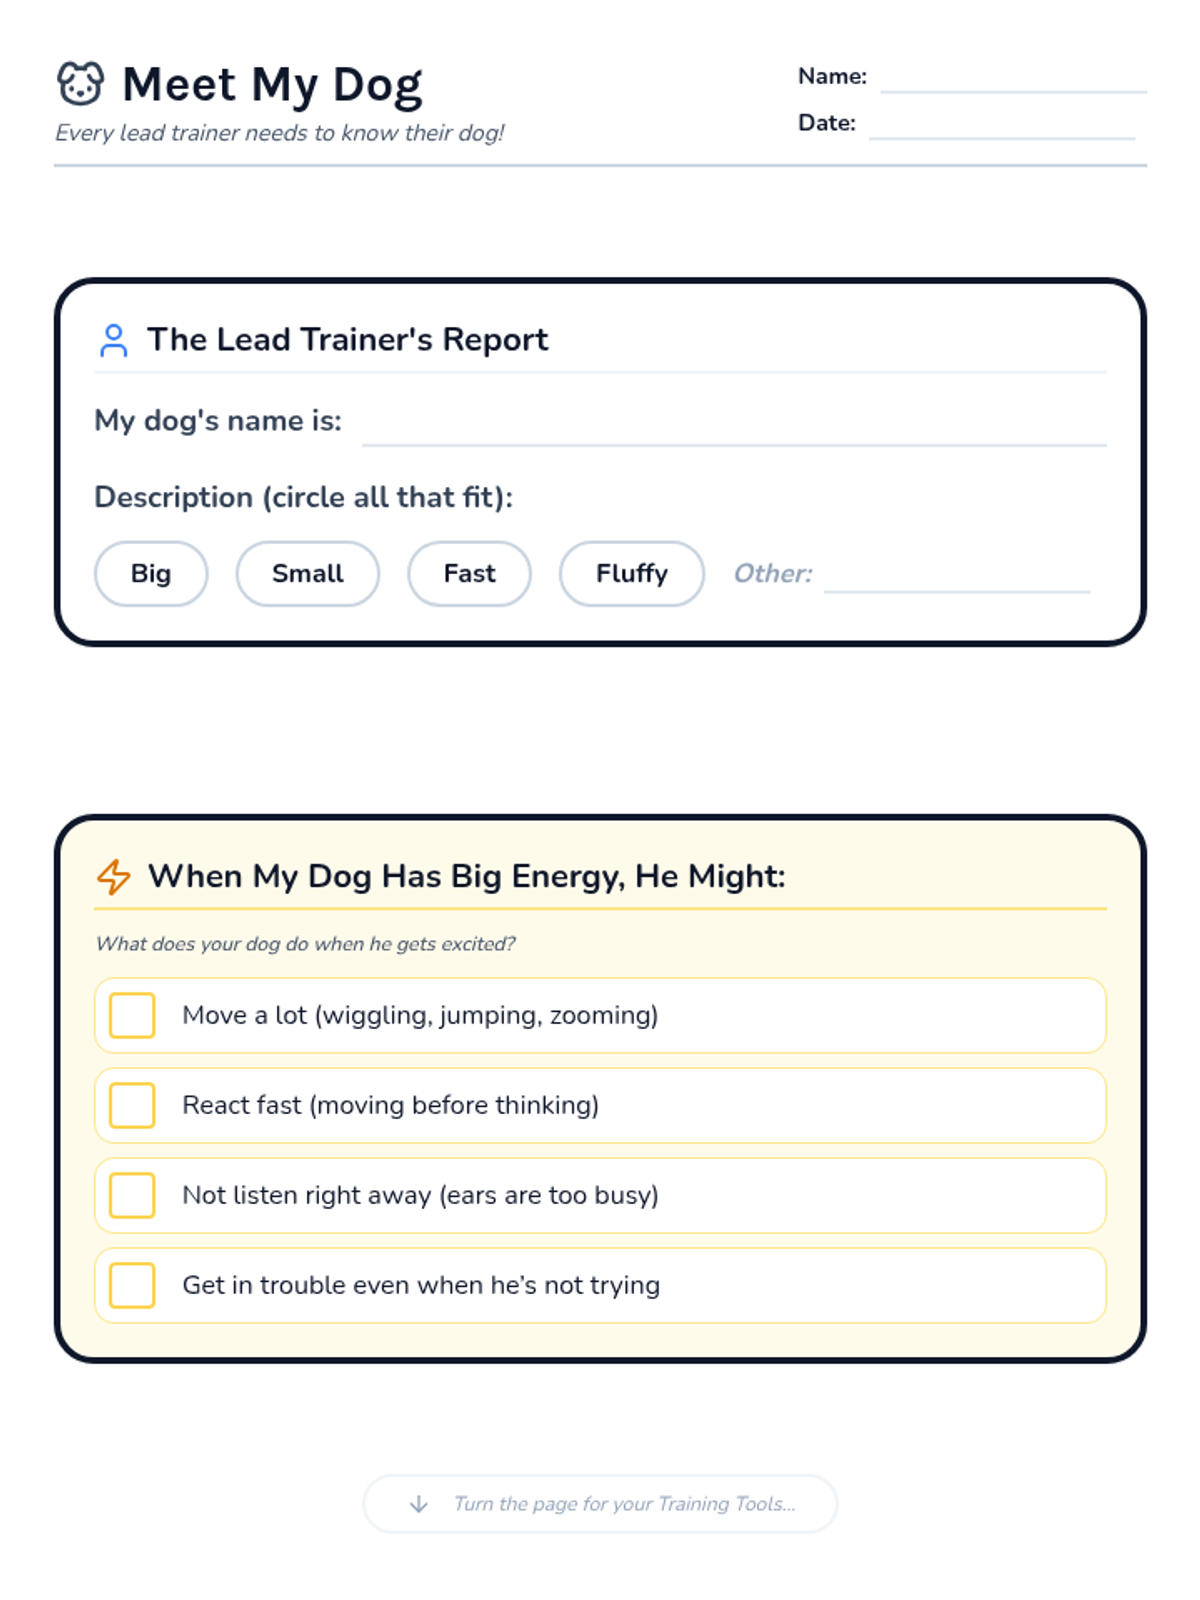Check 'Get in trouble' checkbox

pyautogui.click(x=132, y=1285)
